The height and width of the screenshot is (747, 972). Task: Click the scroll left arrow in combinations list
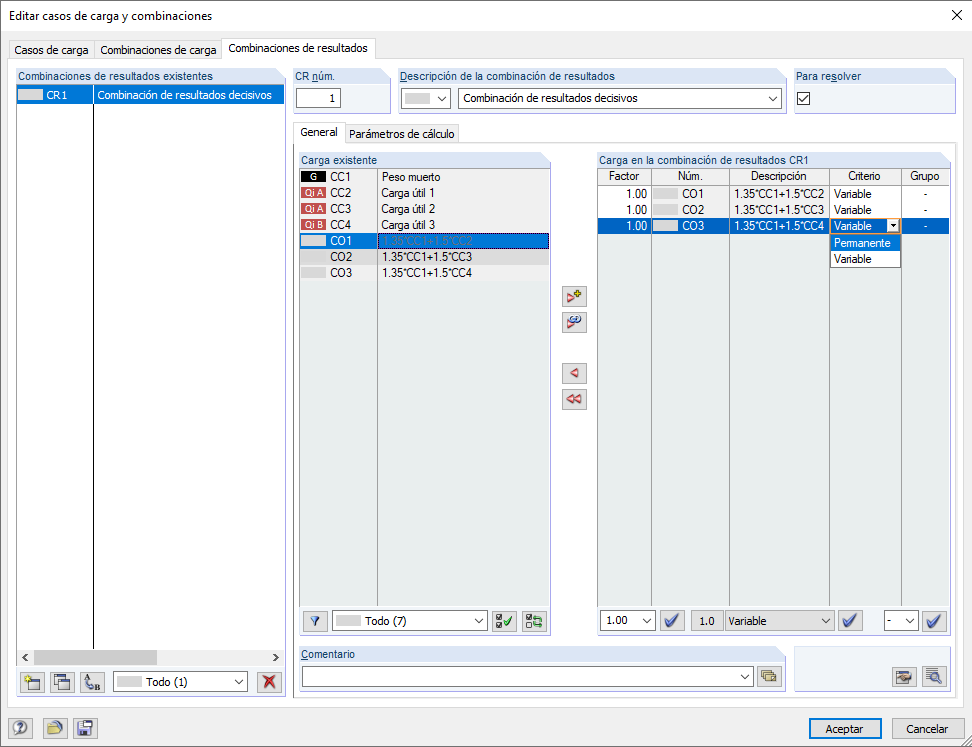[25, 657]
